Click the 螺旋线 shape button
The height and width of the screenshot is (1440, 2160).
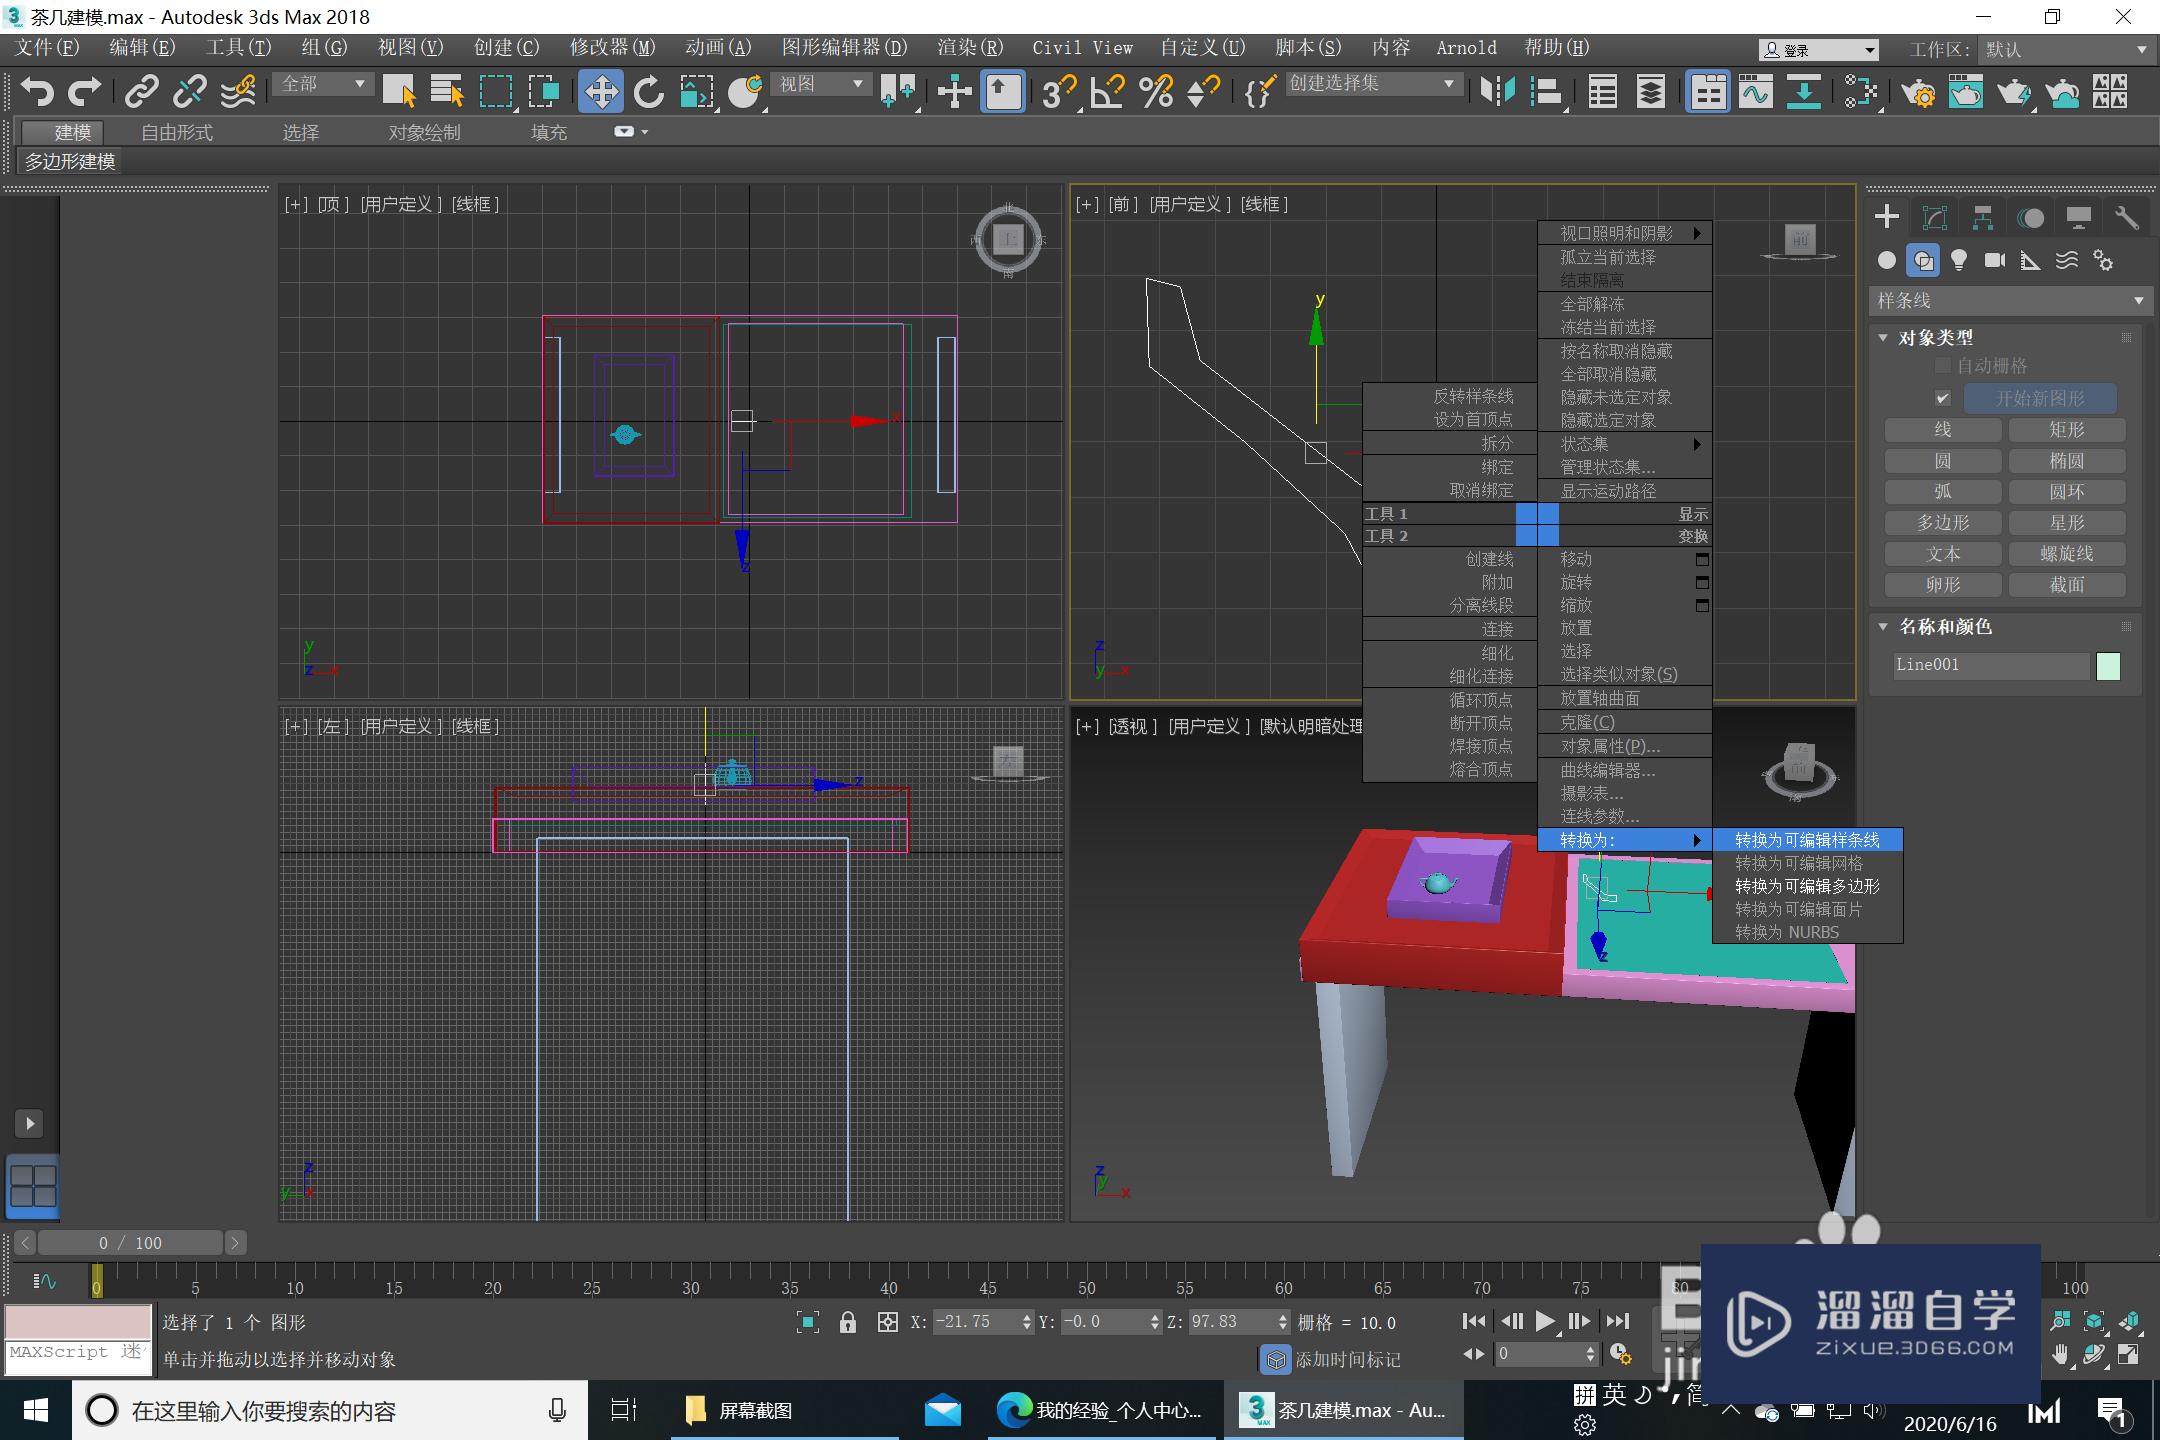[2066, 554]
